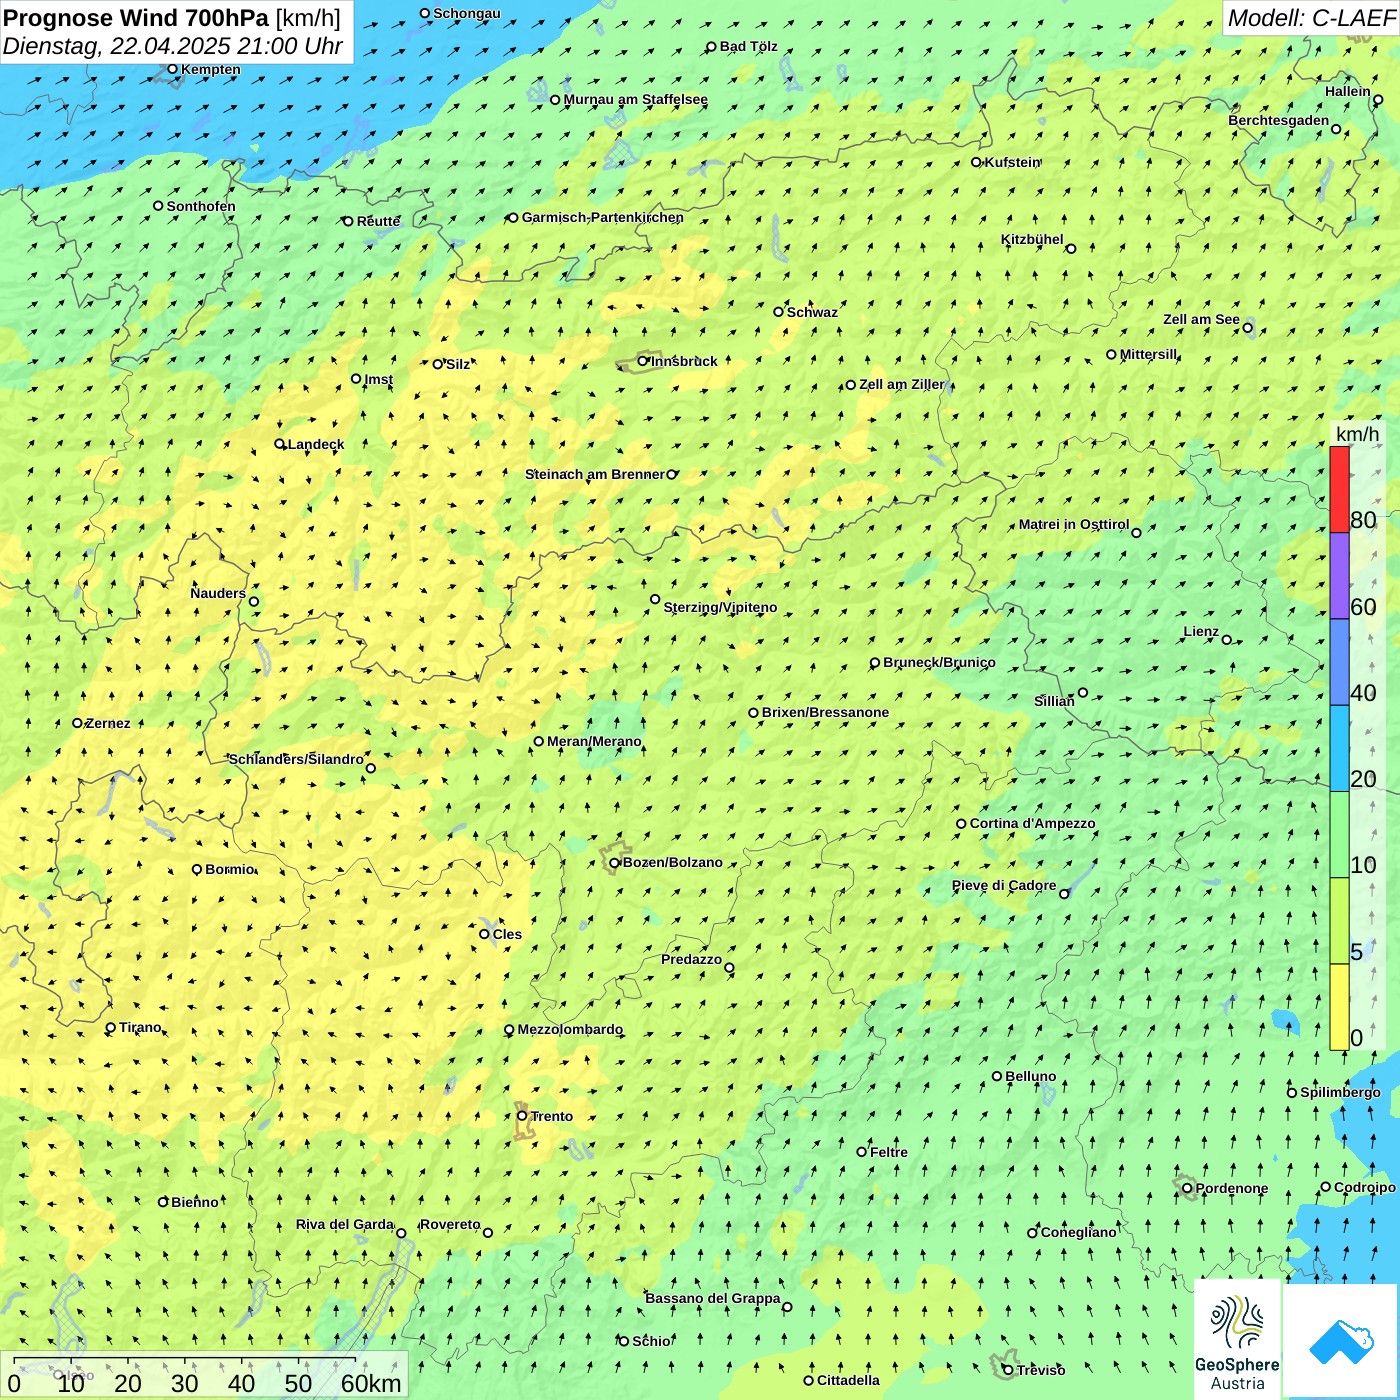This screenshot has height=1400, width=1400.
Task: Click the 'Schongau' label
Action: pyautogui.click(x=467, y=13)
